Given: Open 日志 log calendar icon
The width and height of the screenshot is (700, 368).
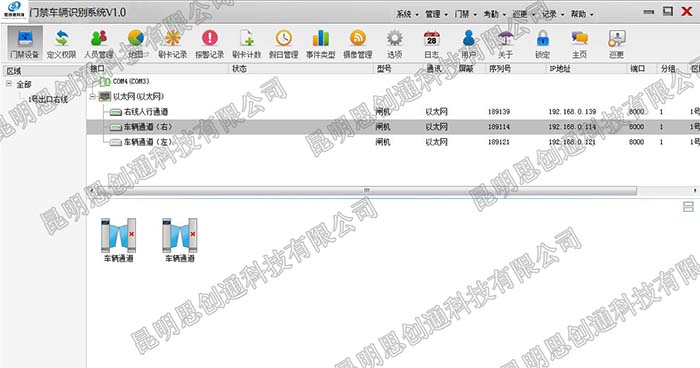Looking at the screenshot, I should [431, 43].
